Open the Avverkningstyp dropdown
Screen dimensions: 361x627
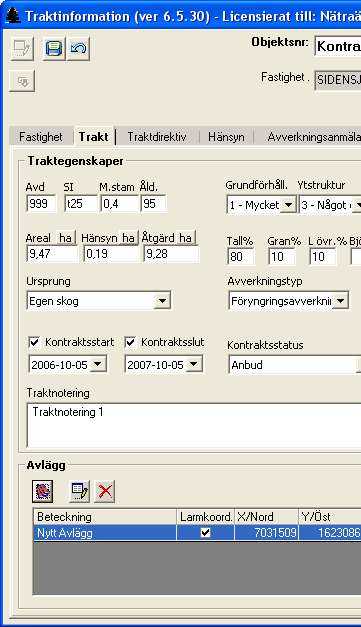pos(341,301)
